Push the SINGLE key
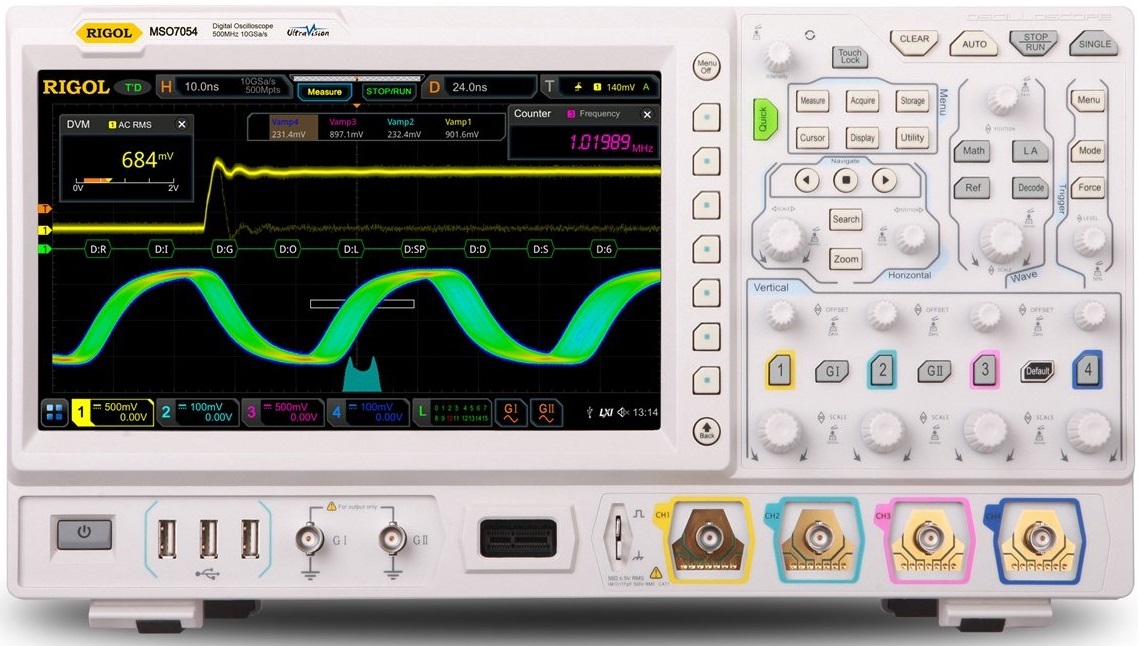This screenshot has height=646, width=1138. [x=1094, y=44]
